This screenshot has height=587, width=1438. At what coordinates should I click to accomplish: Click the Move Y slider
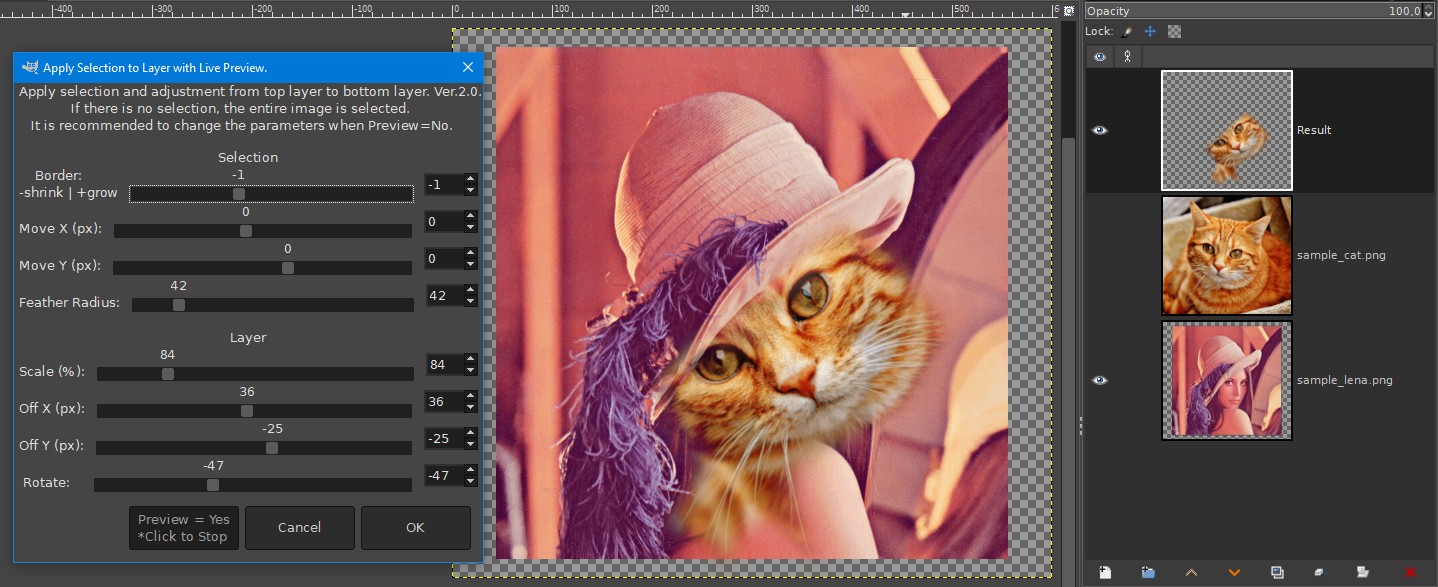coord(263,268)
